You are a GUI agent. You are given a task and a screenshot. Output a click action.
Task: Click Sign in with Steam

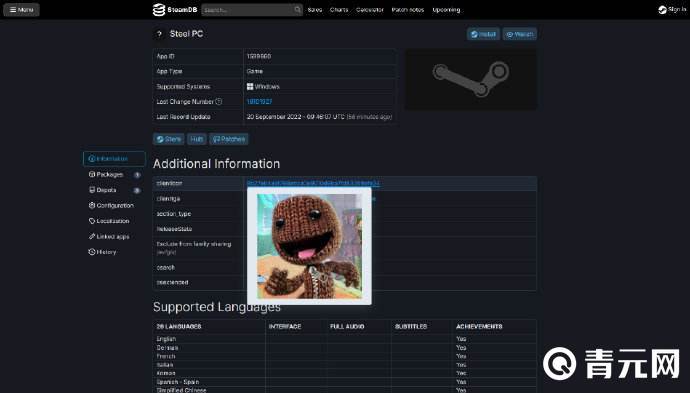(x=672, y=10)
